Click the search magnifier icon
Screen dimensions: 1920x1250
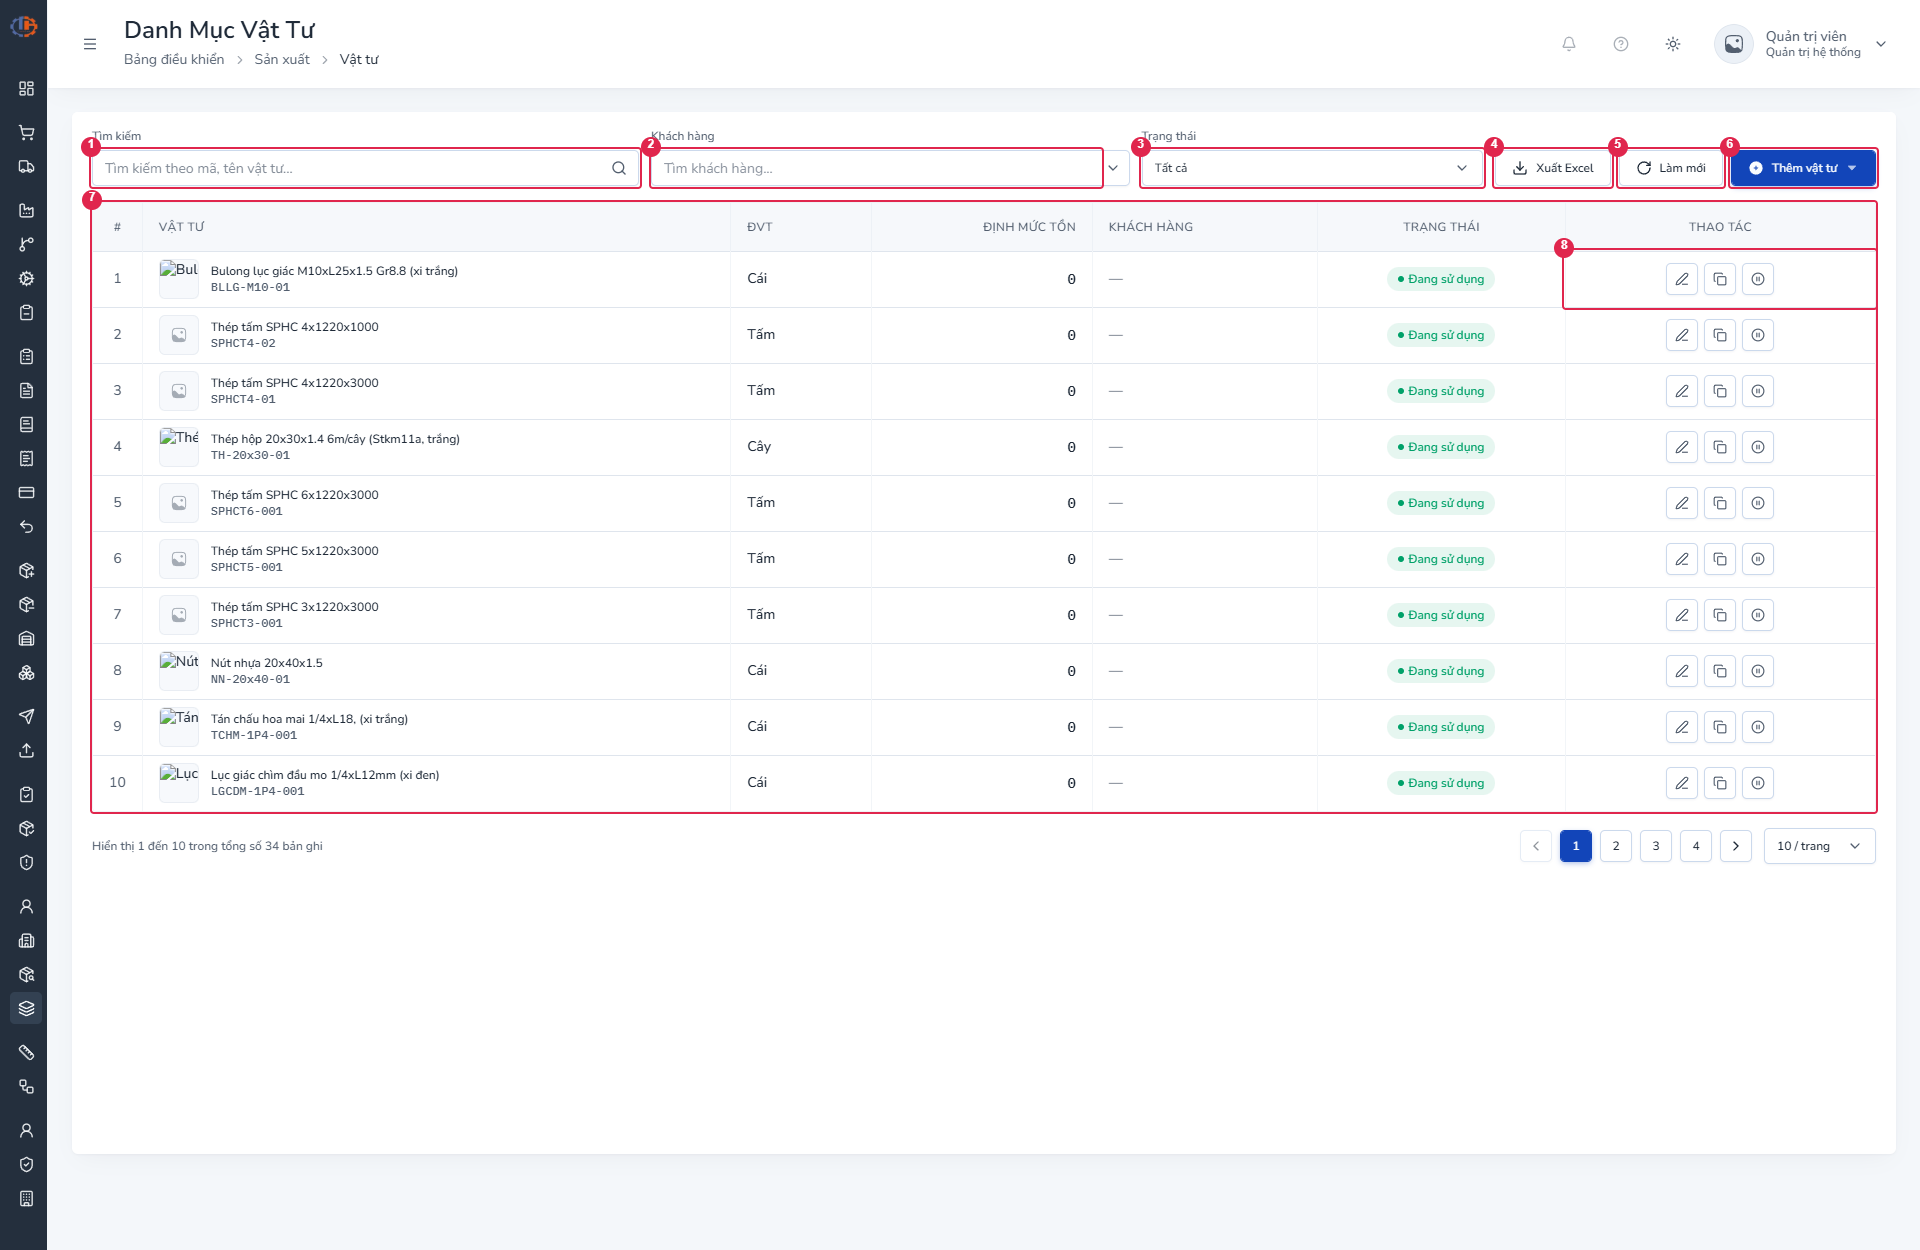(x=619, y=168)
